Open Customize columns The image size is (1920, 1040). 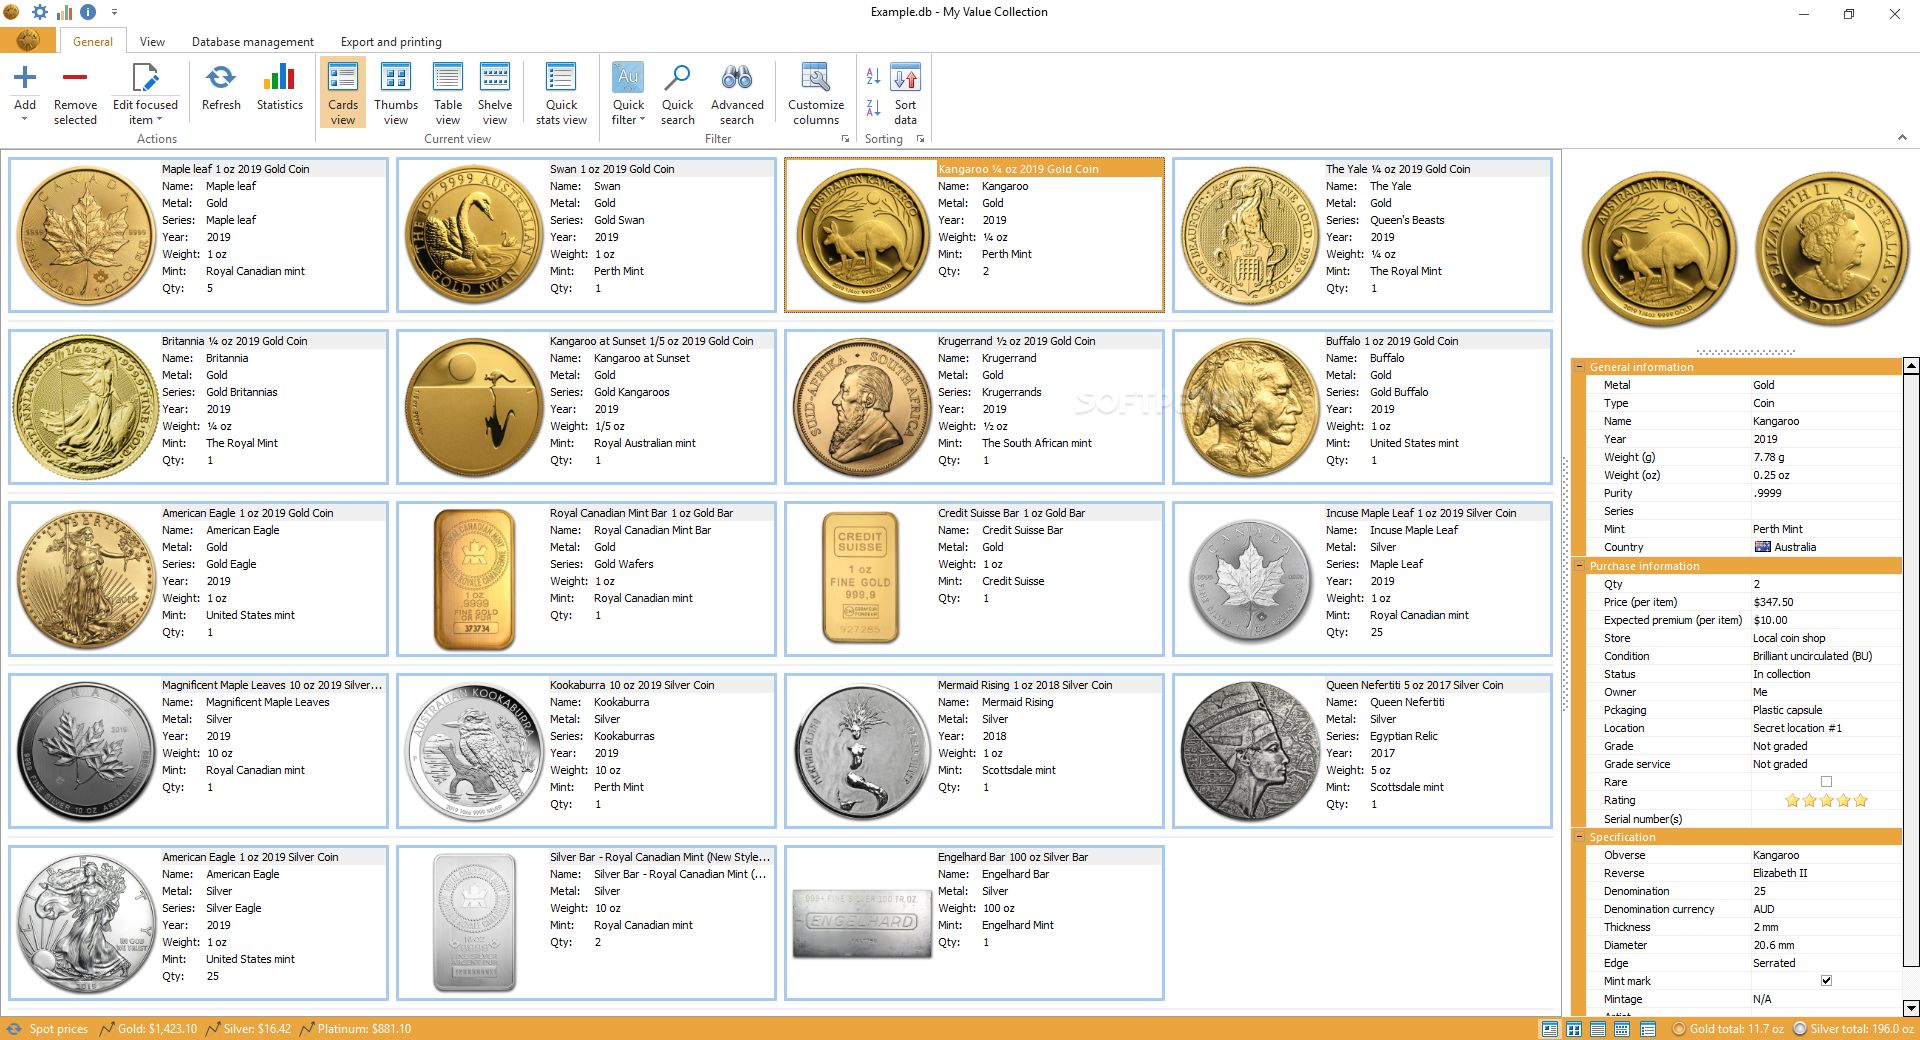(x=816, y=92)
